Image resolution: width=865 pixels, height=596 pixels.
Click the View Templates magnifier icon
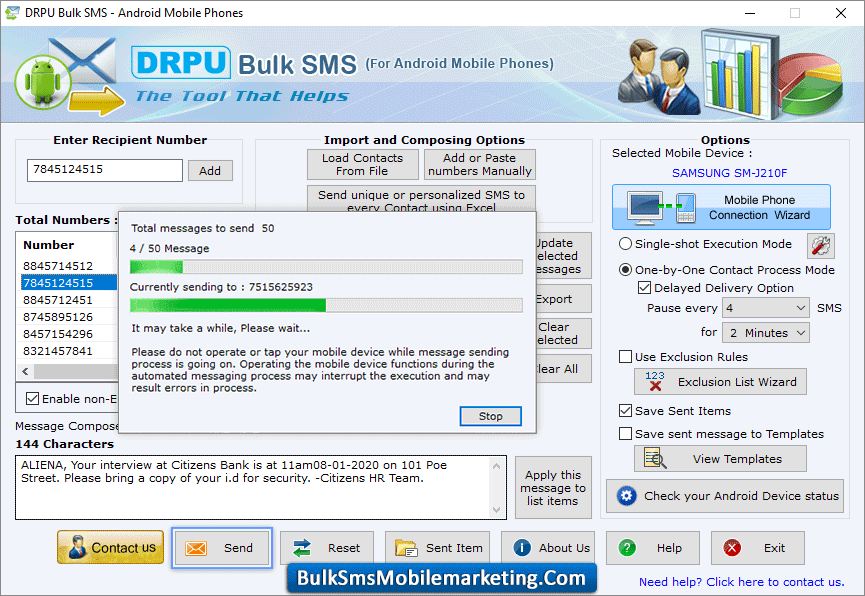[655, 459]
